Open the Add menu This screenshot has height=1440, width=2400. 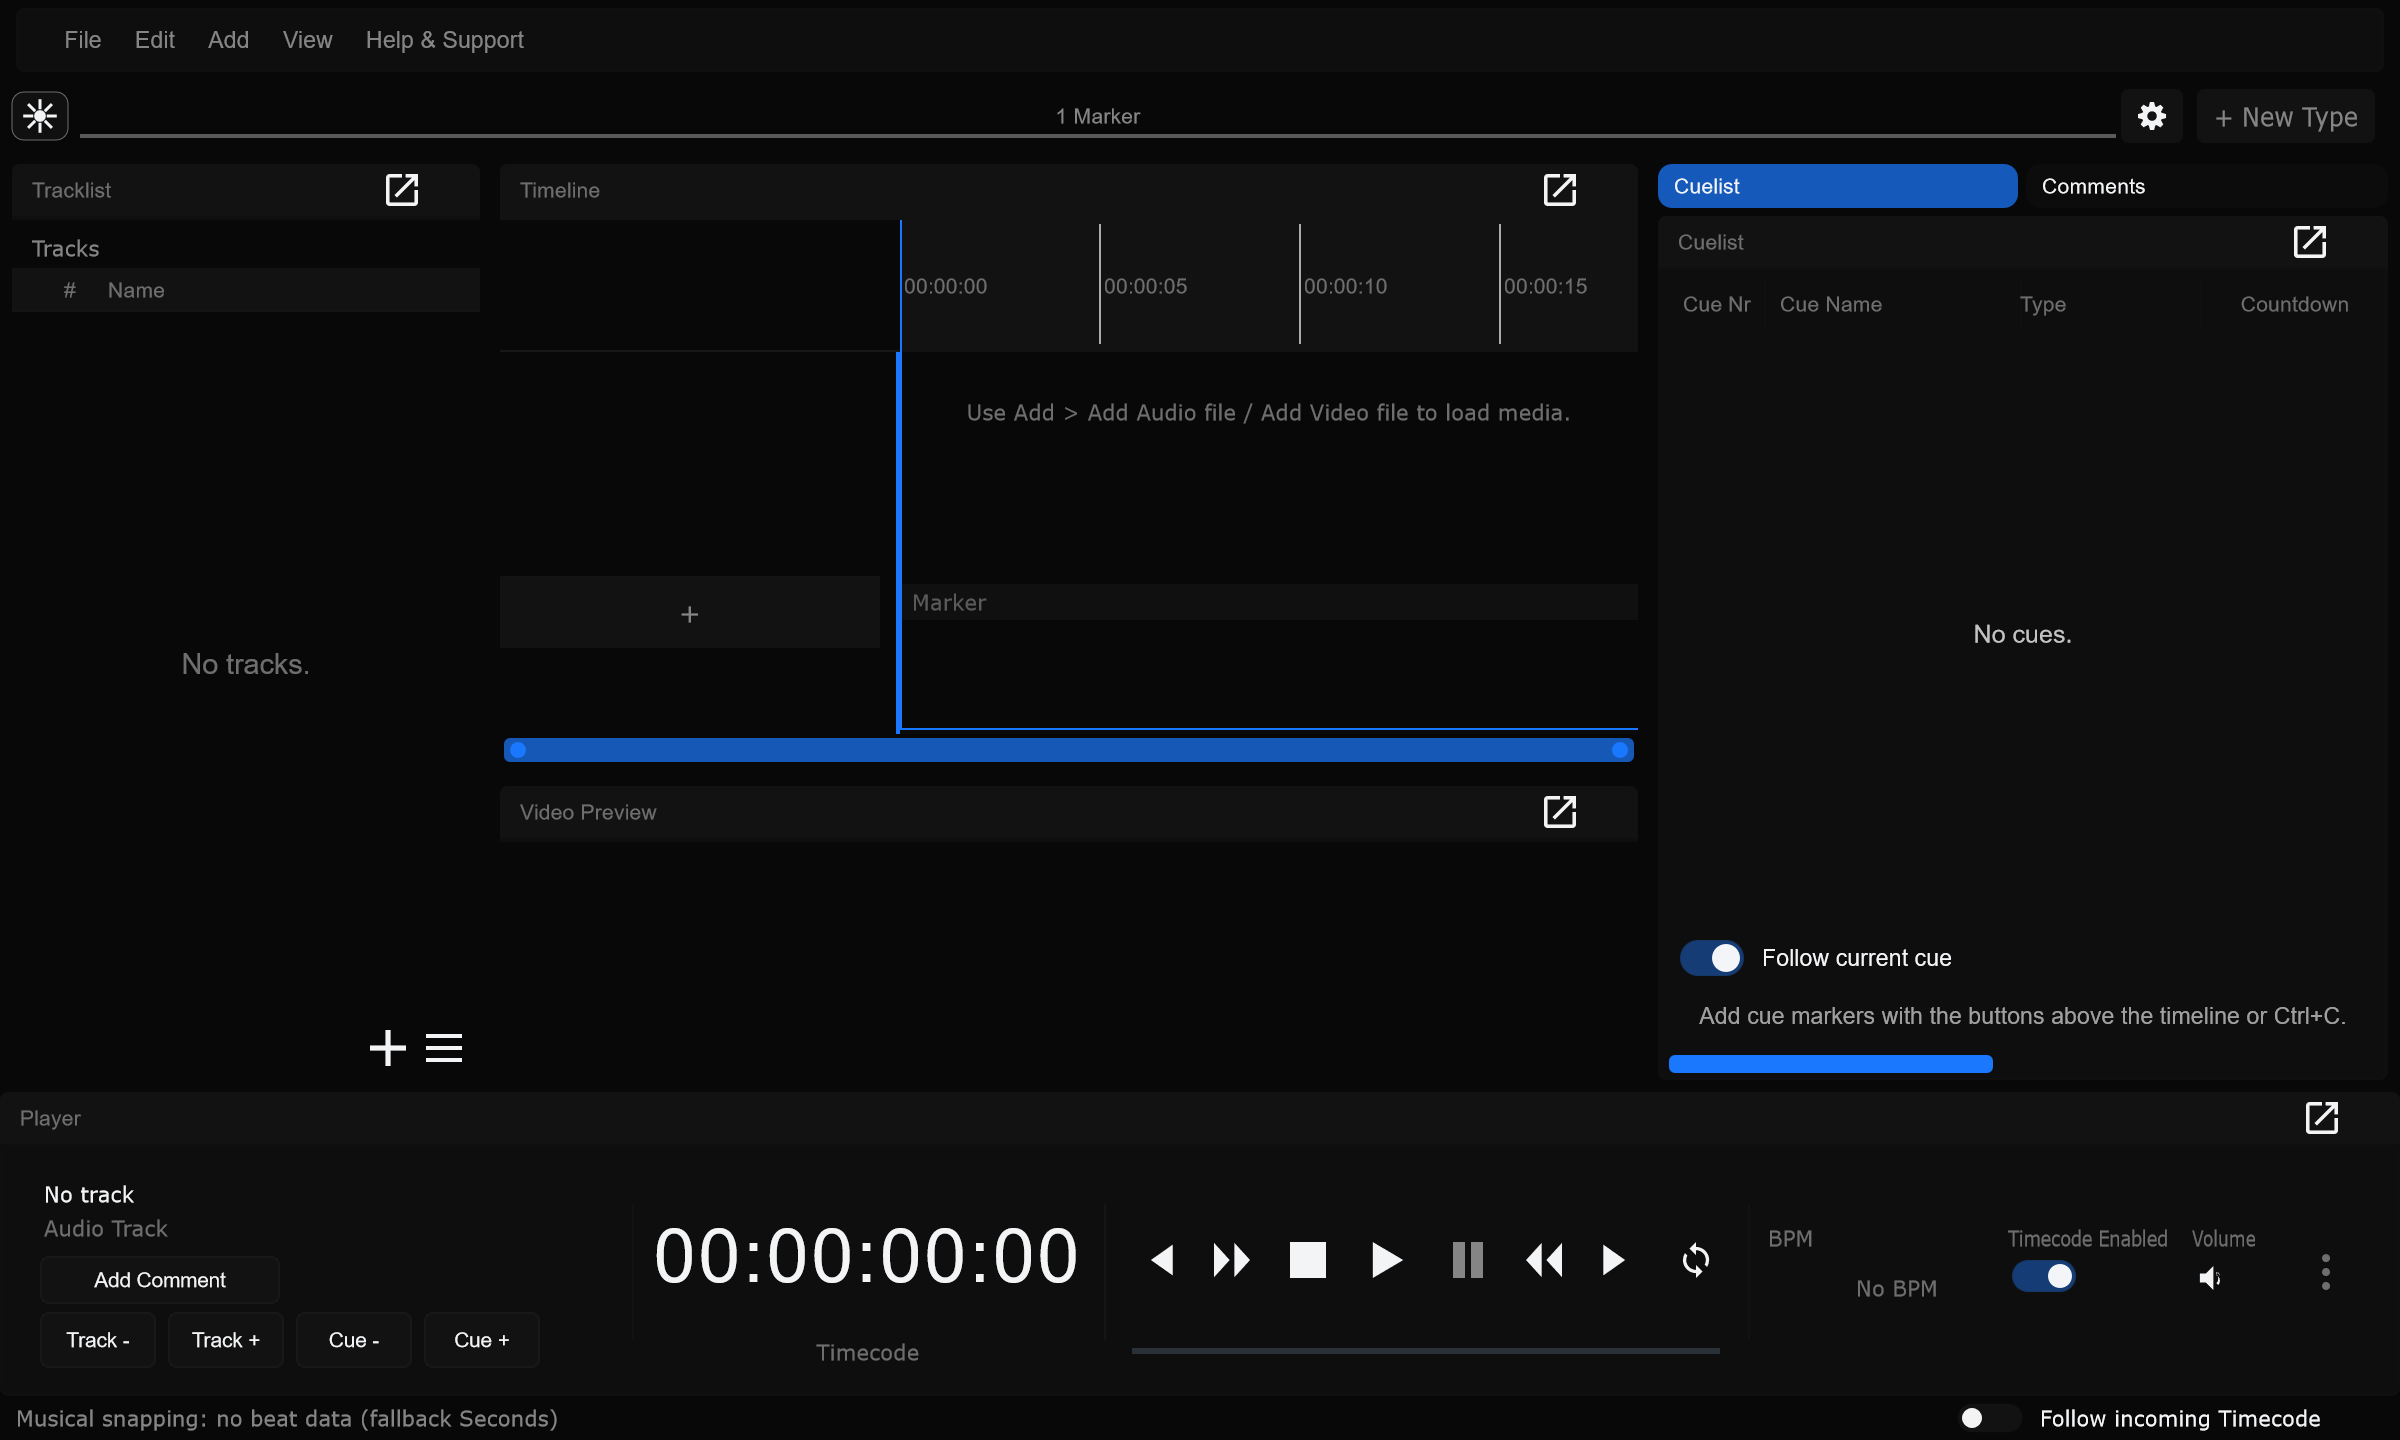tap(228, 40)
